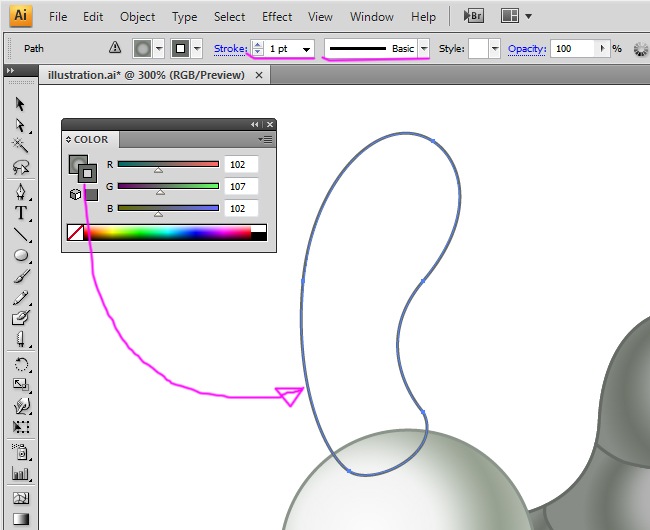This screenshot has height=530, width=650.
Task: Collapse the Color panel to icons
Action: click(x=255, y=124)
